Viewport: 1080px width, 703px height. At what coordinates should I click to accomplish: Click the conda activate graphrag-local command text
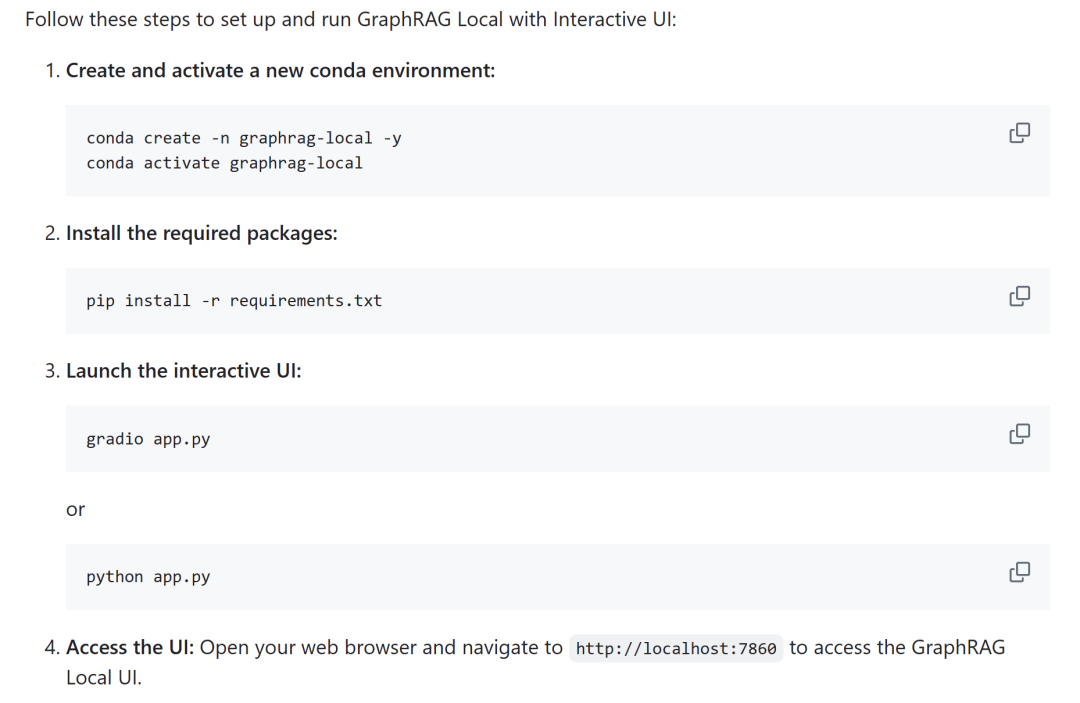click(x=223, y=163)
